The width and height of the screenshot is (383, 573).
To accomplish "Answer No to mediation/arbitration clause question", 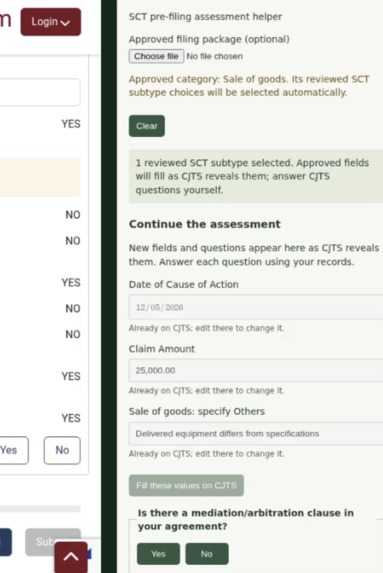I will (x=207, y=554).
